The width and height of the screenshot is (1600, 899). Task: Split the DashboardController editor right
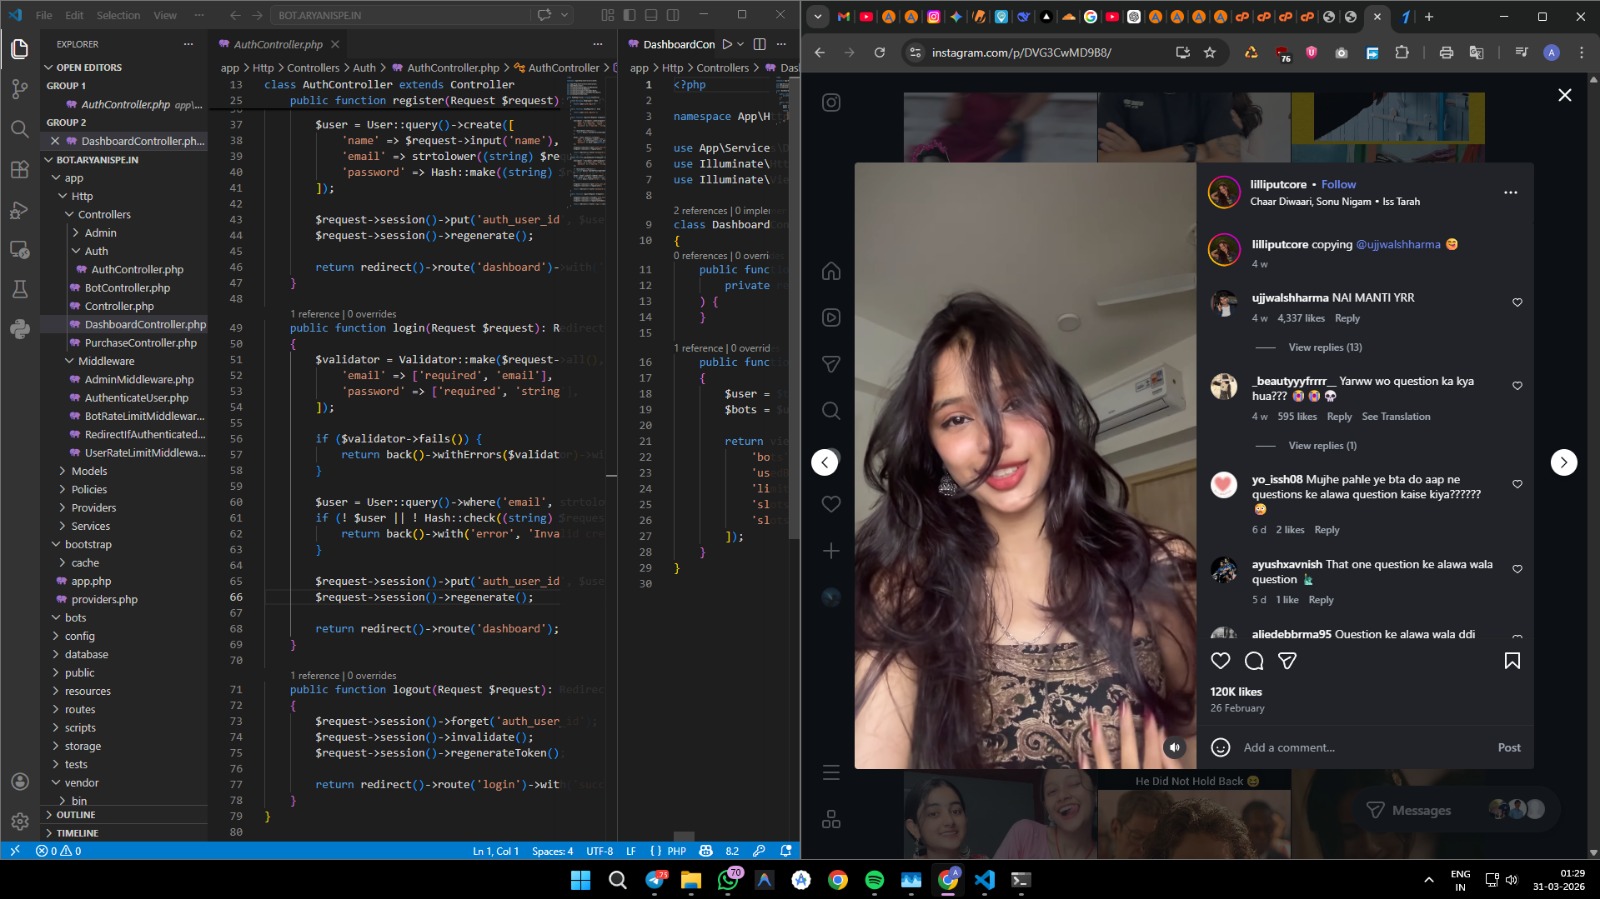click(759, 44)
